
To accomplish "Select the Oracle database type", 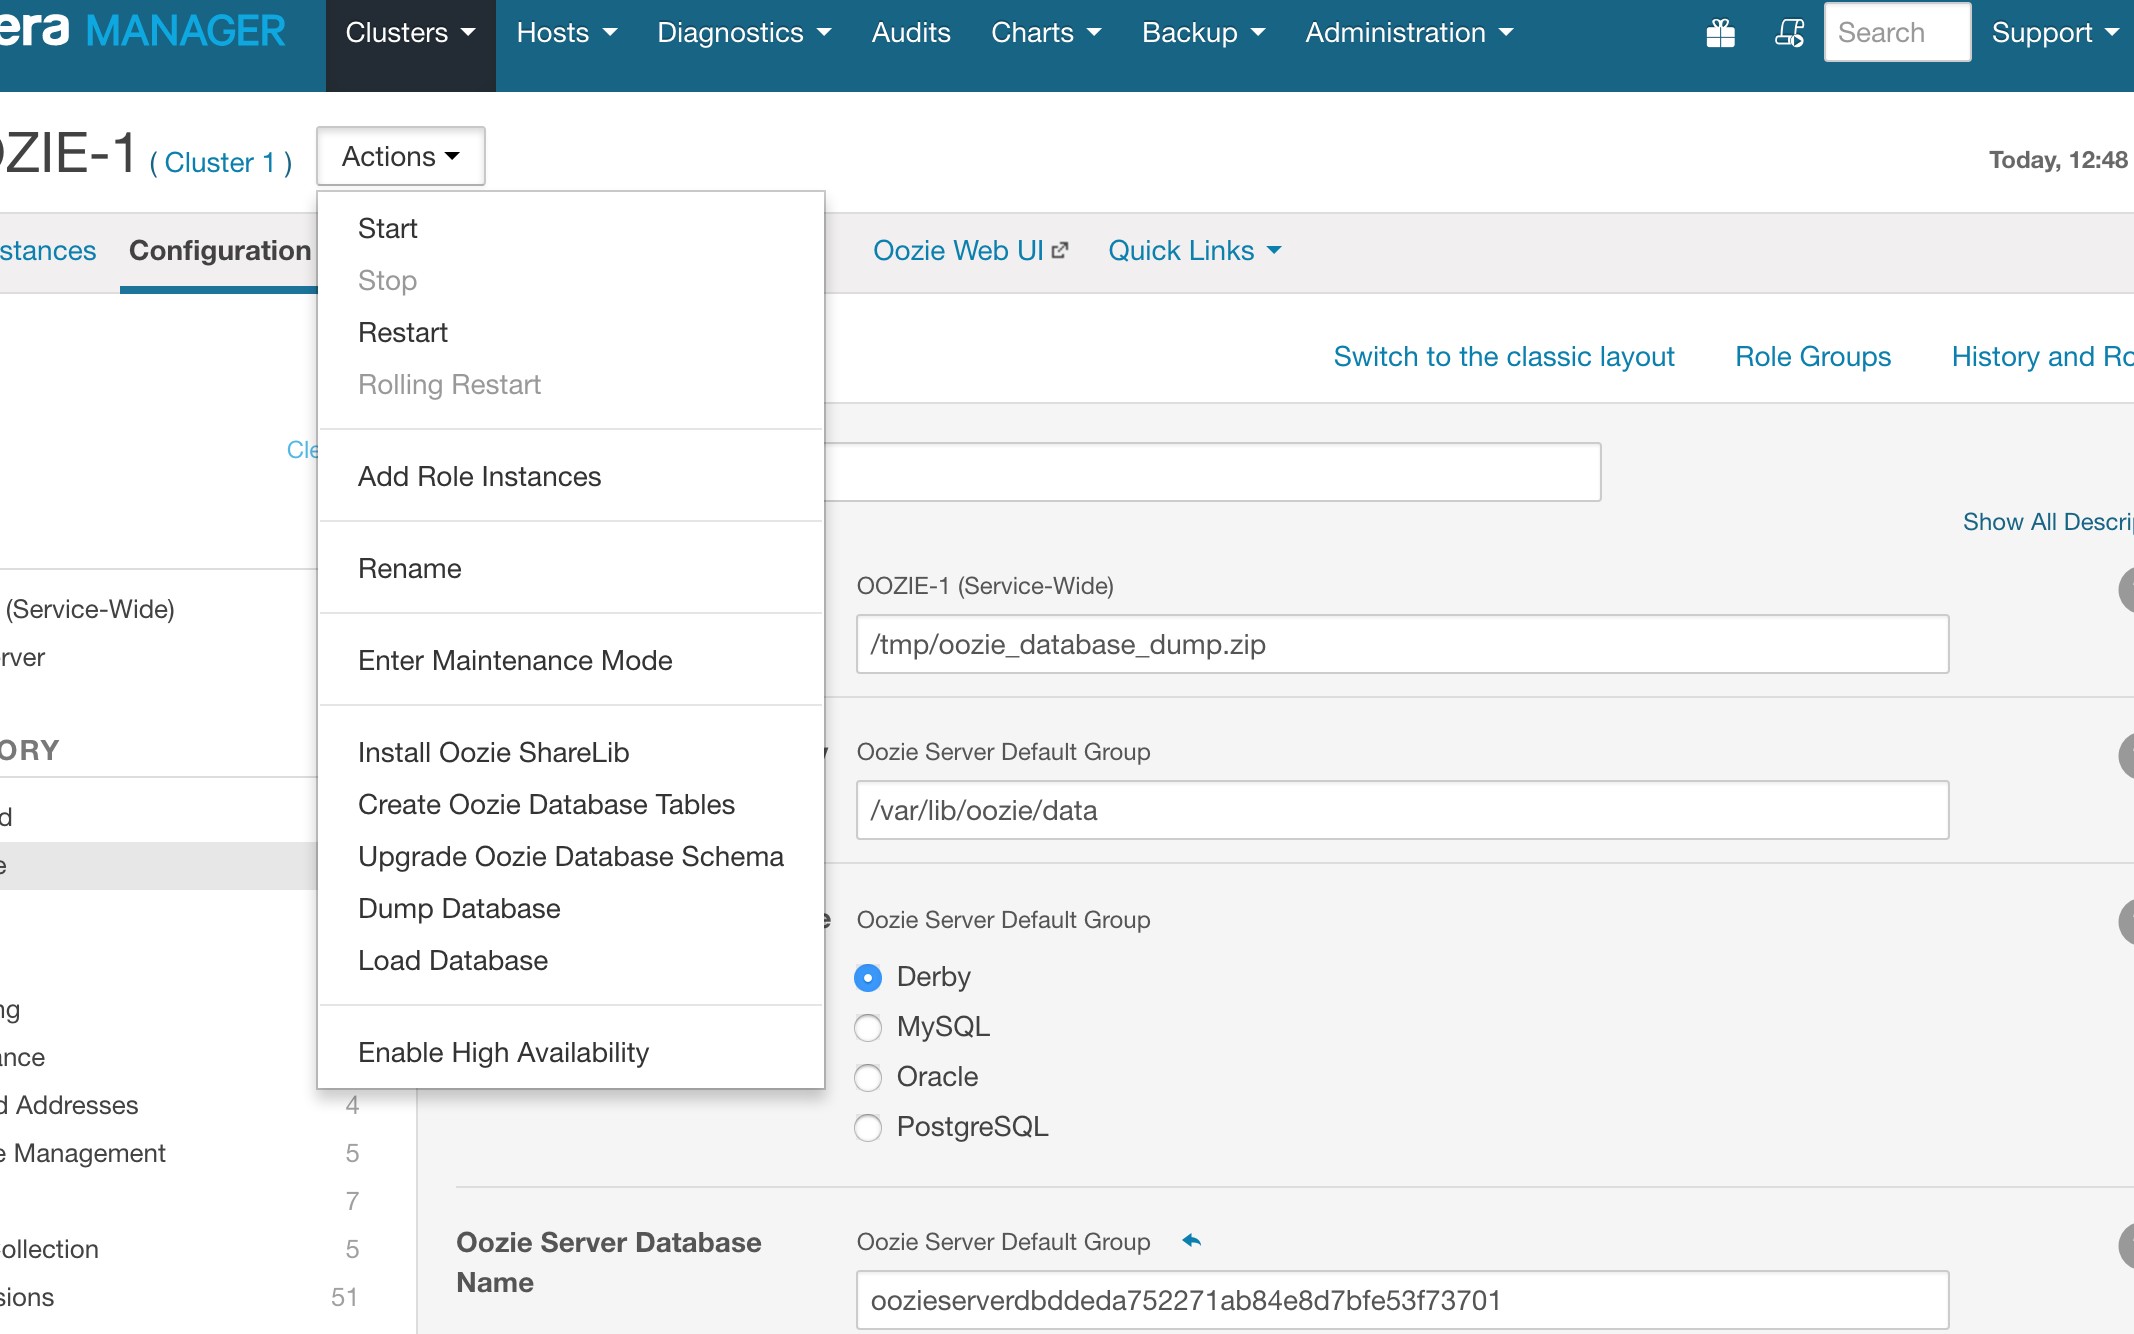I will pyautogui.click(x=868, y=1077).
